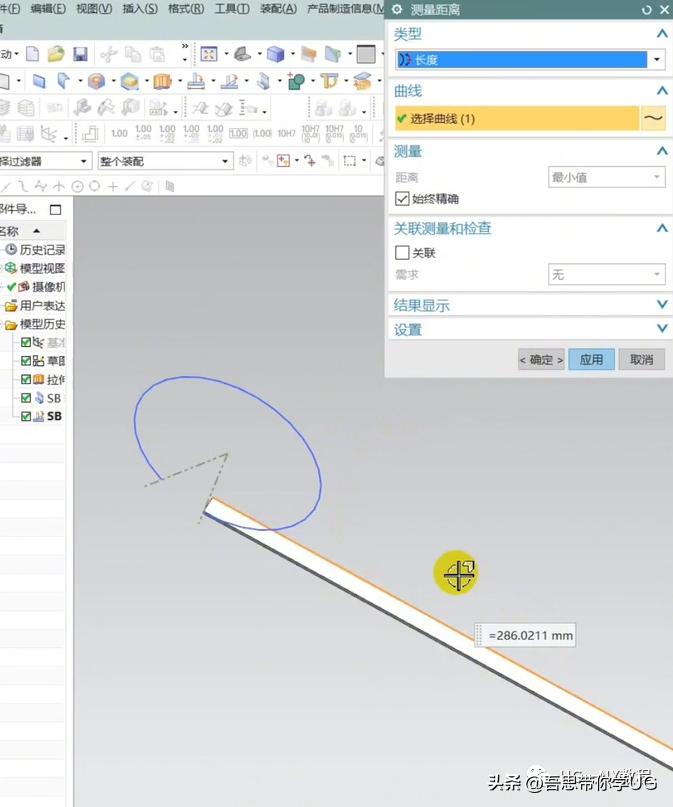Enable the 关联 checkbox
The image size is (673, 807).
click(x=402, y=253)
